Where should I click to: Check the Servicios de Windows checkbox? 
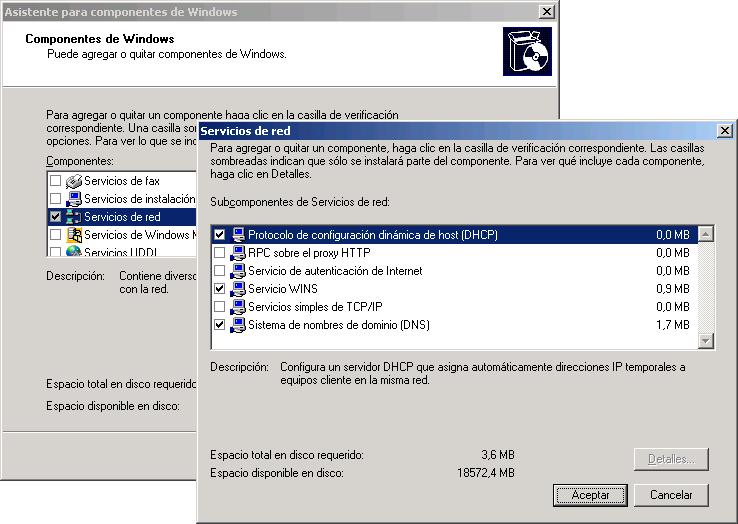56,234
